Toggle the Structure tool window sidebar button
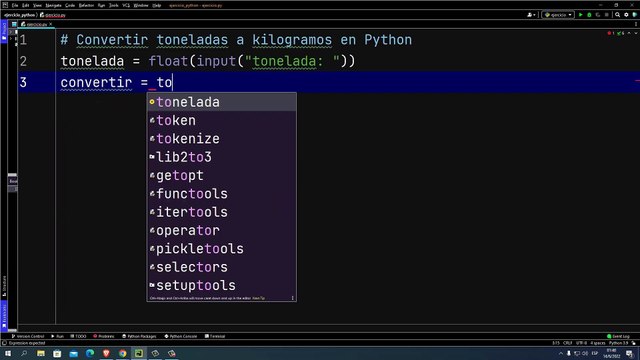Image resolution: width=640 pixels, height=360 pixels. click(4, 286)
